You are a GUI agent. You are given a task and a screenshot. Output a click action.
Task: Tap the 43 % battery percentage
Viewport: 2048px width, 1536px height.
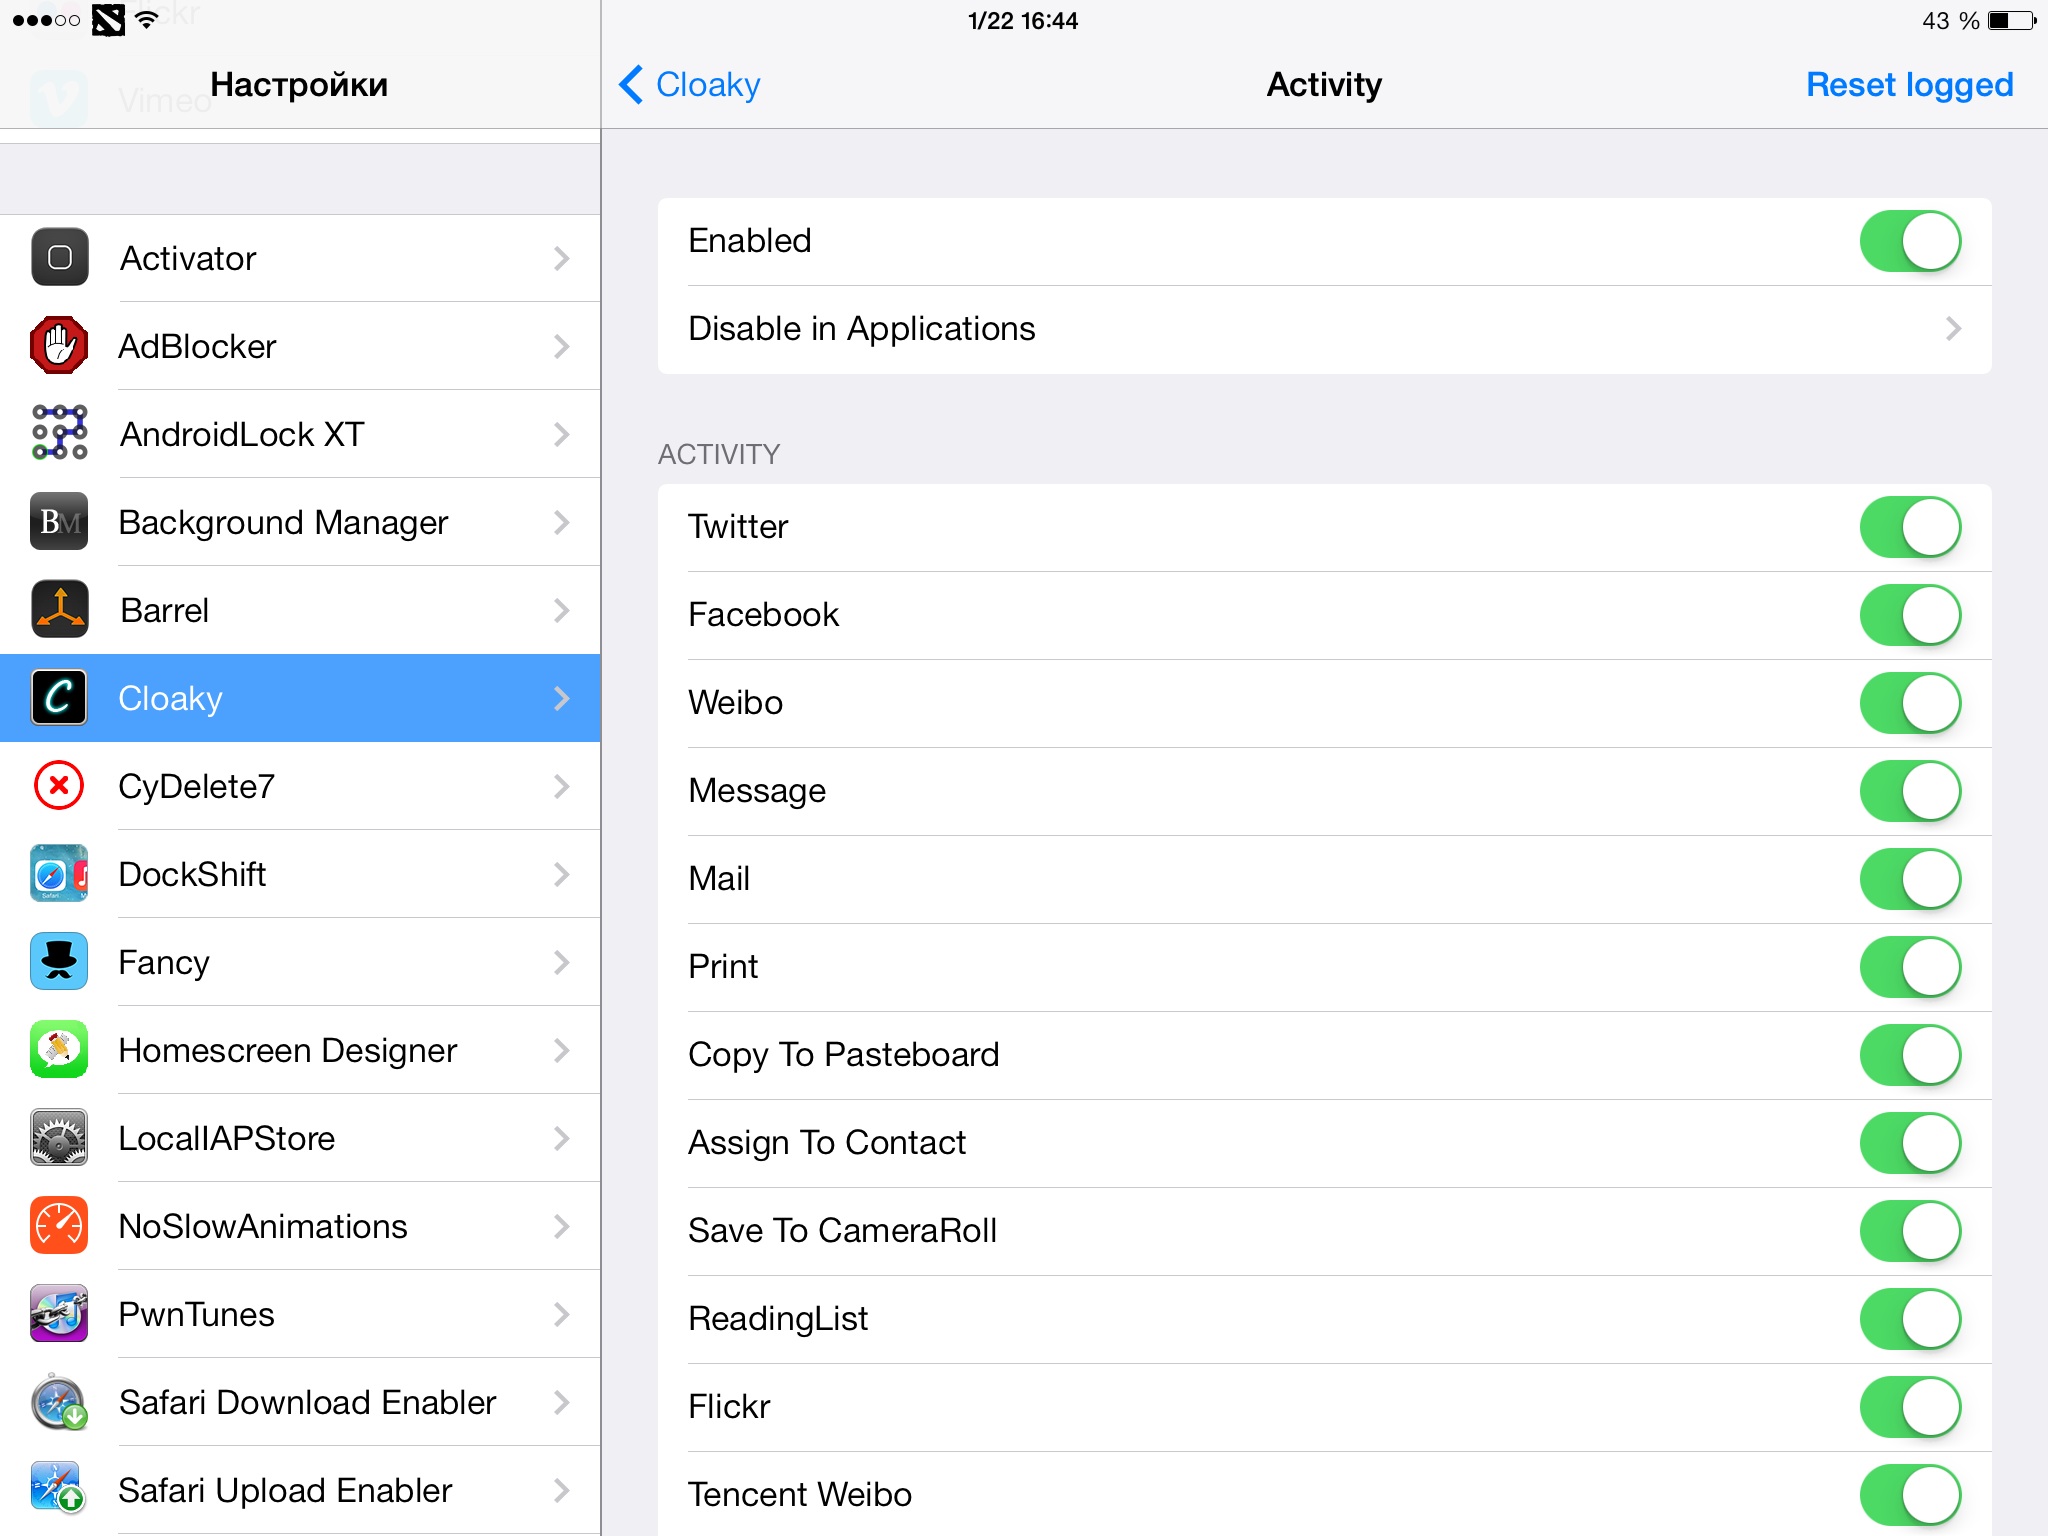[1950, 21]
